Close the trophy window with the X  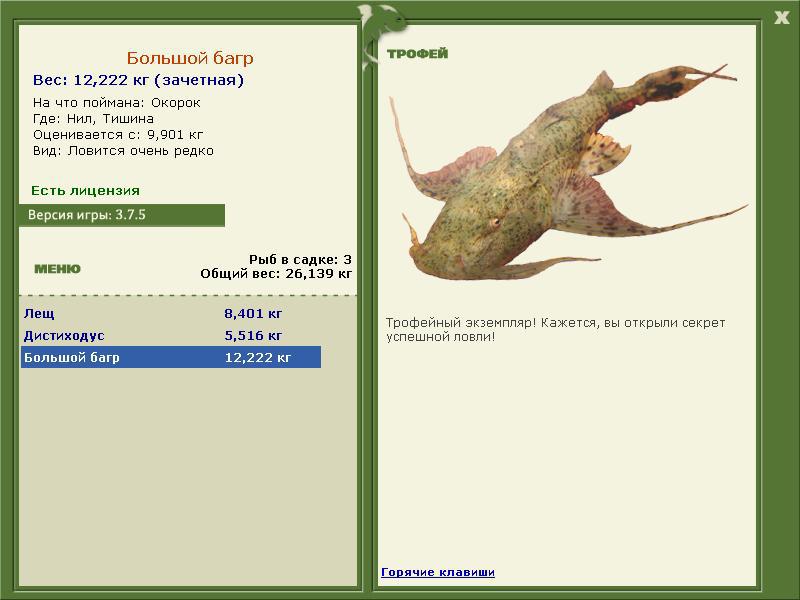[x=782, y=17]
